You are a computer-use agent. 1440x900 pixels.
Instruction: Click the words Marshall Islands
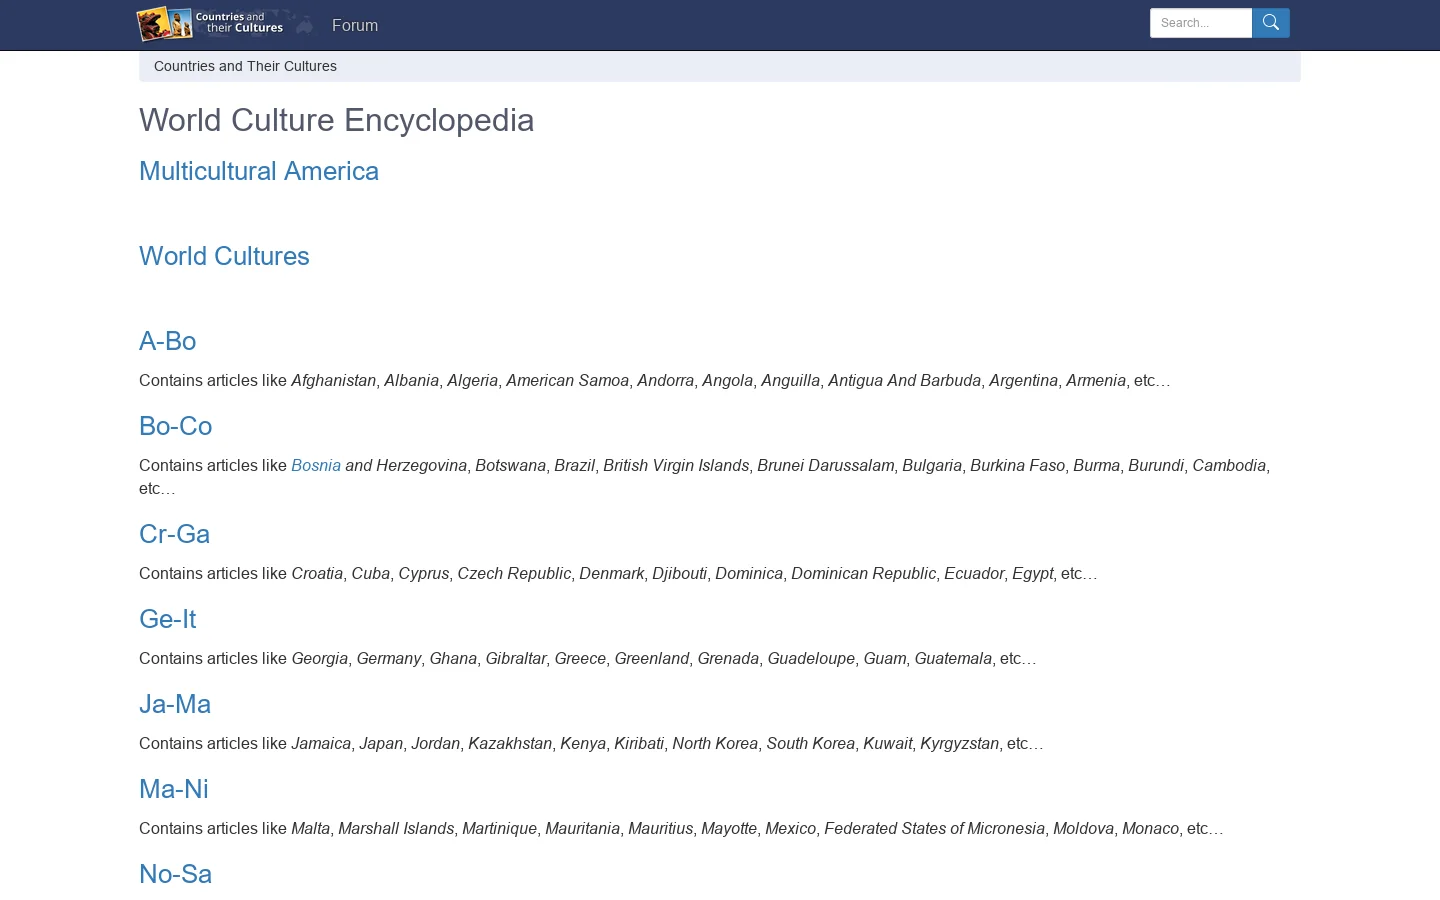[396, 828]
